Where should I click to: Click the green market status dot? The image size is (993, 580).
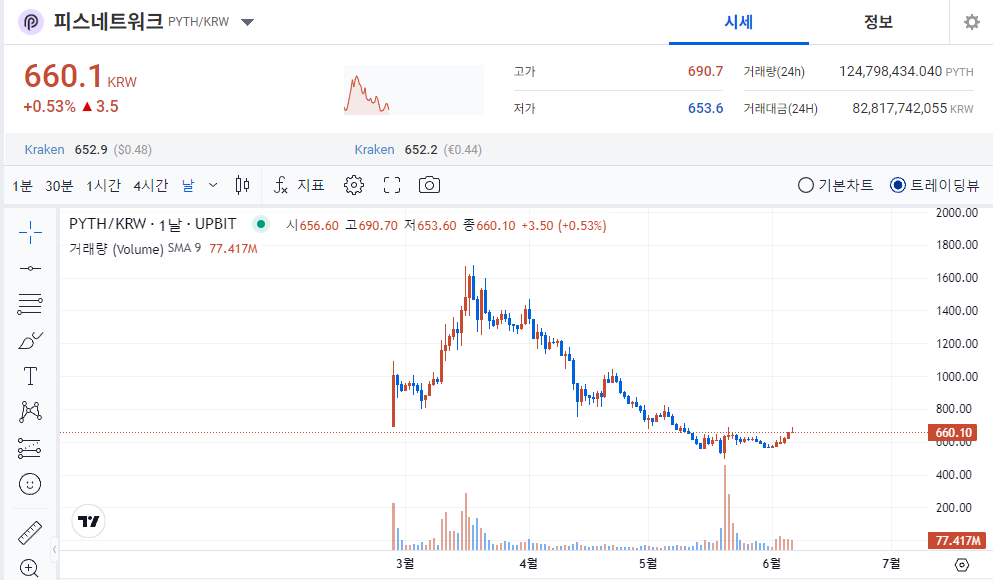[x=260, y=224]
